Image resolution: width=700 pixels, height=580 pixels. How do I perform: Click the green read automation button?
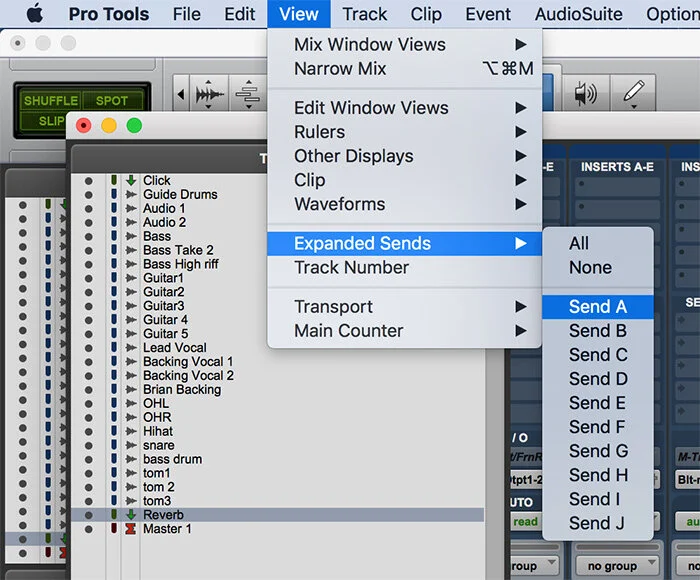[526, 522]
